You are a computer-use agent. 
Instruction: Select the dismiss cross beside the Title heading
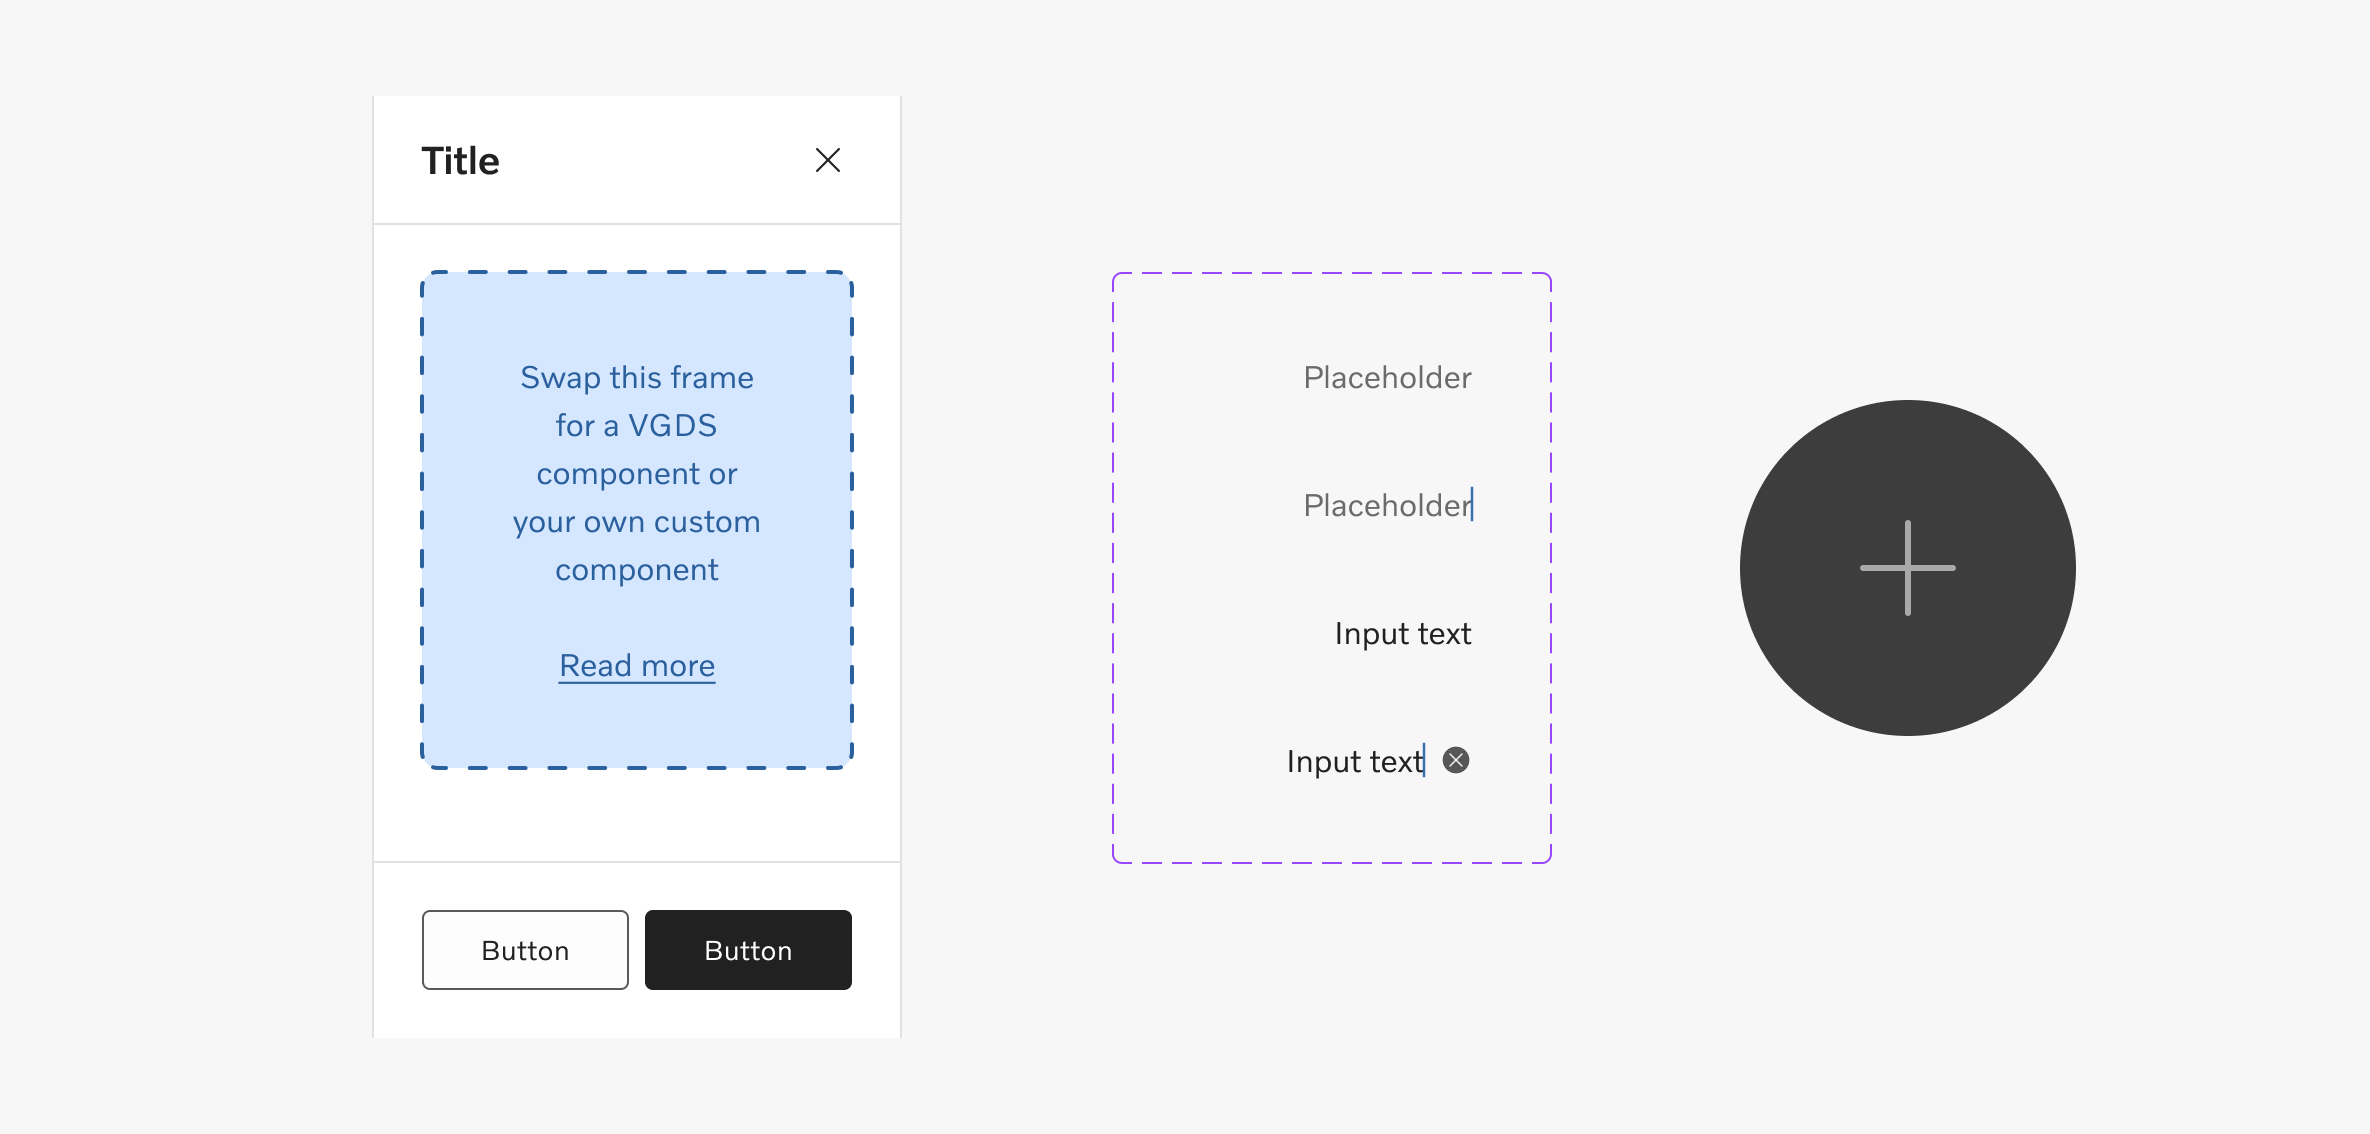coord(827,160)
